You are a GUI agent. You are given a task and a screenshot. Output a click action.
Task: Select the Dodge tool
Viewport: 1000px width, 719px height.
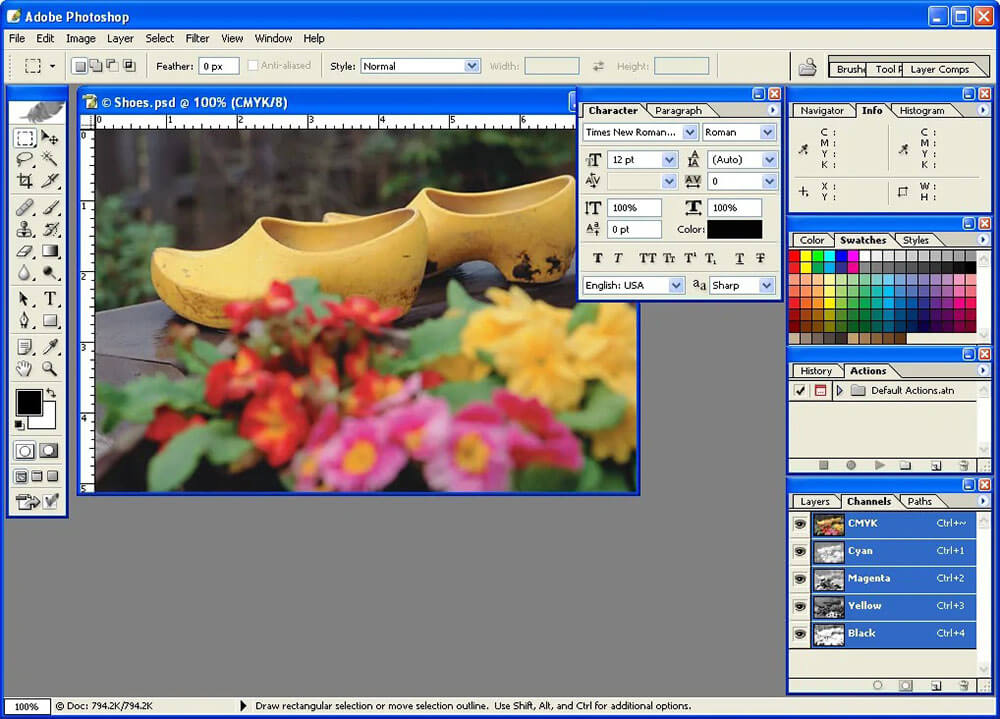click(50, 273)
